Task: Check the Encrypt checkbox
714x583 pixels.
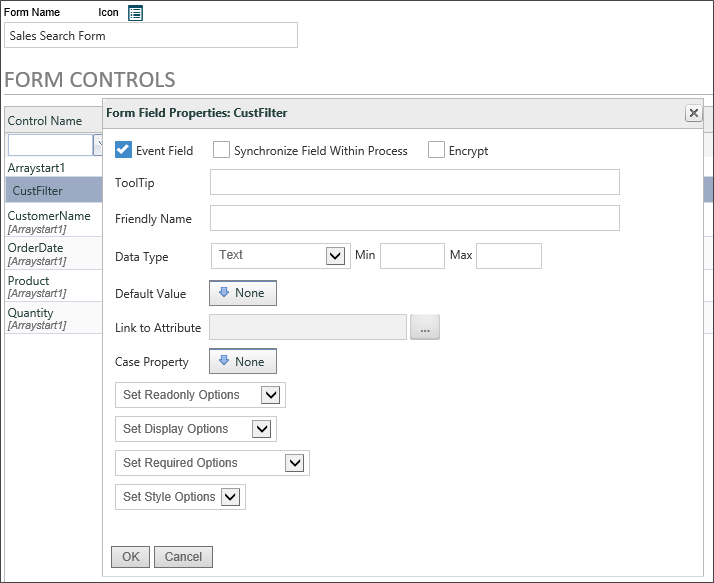Action: coord(436,150)
